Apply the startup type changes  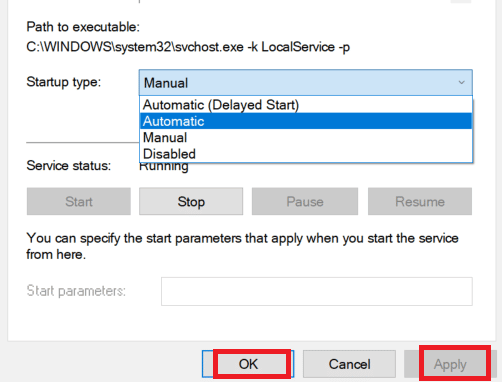450,364
